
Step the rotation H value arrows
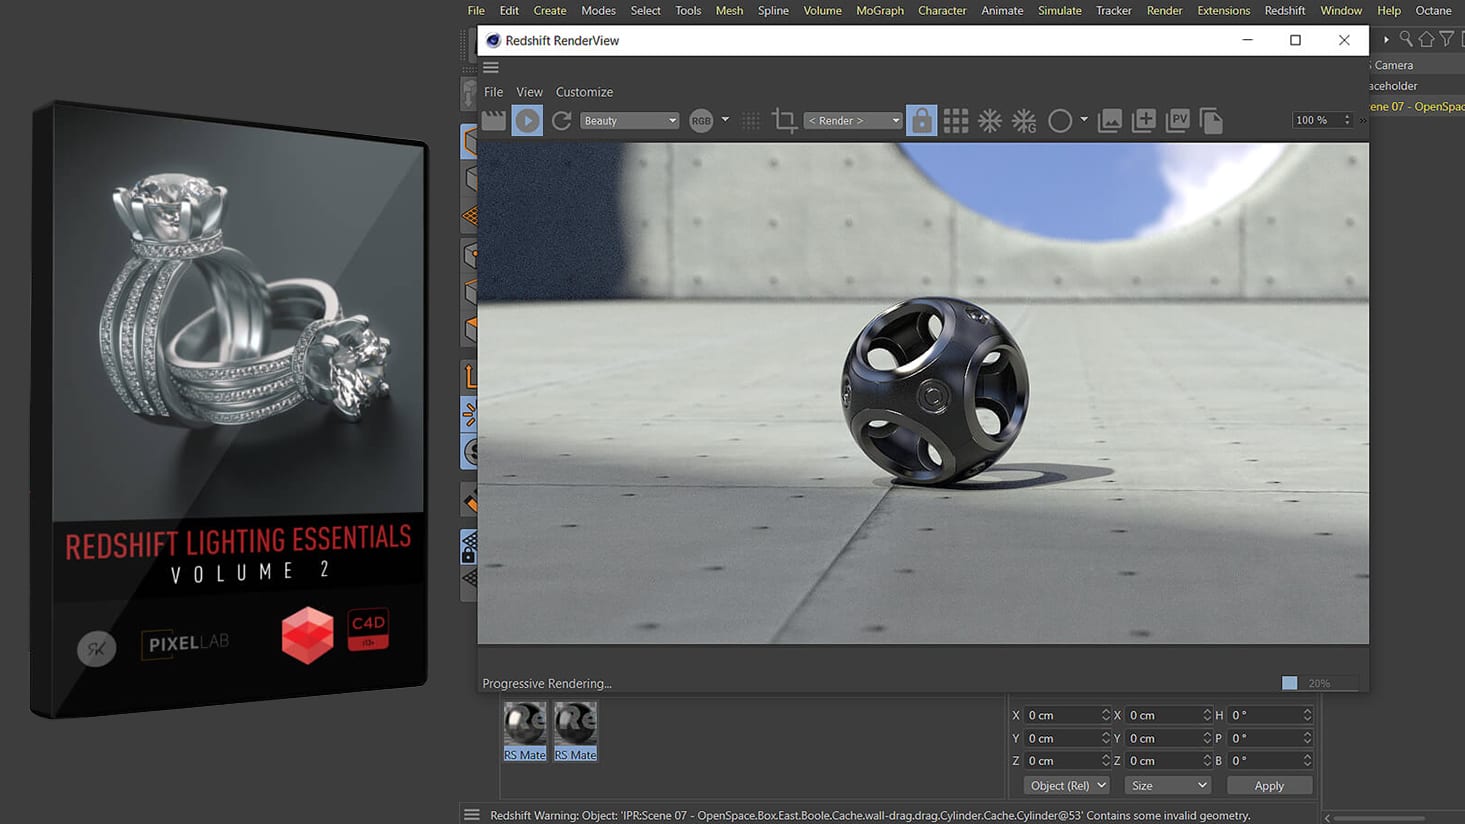pos(1307,715)
